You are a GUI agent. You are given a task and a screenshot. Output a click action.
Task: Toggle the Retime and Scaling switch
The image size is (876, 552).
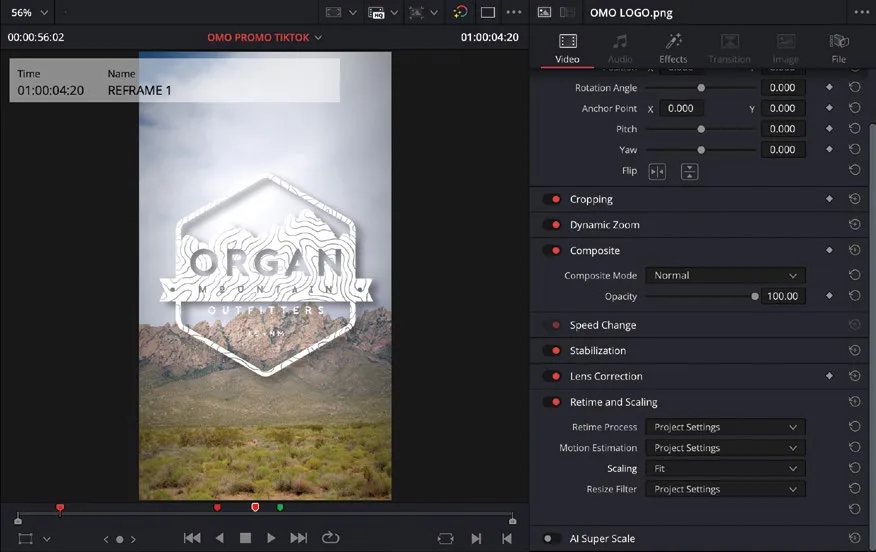(x=552, y=402)
